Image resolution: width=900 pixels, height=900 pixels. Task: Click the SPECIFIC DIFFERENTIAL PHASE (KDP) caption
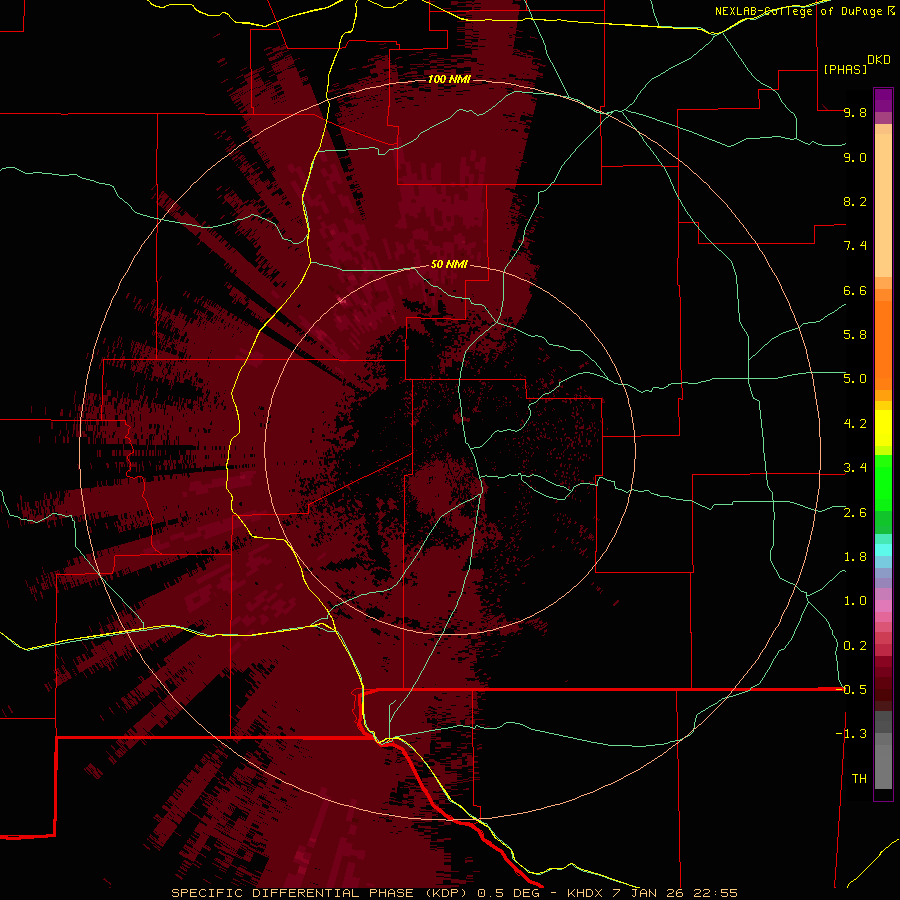point(319,893)
